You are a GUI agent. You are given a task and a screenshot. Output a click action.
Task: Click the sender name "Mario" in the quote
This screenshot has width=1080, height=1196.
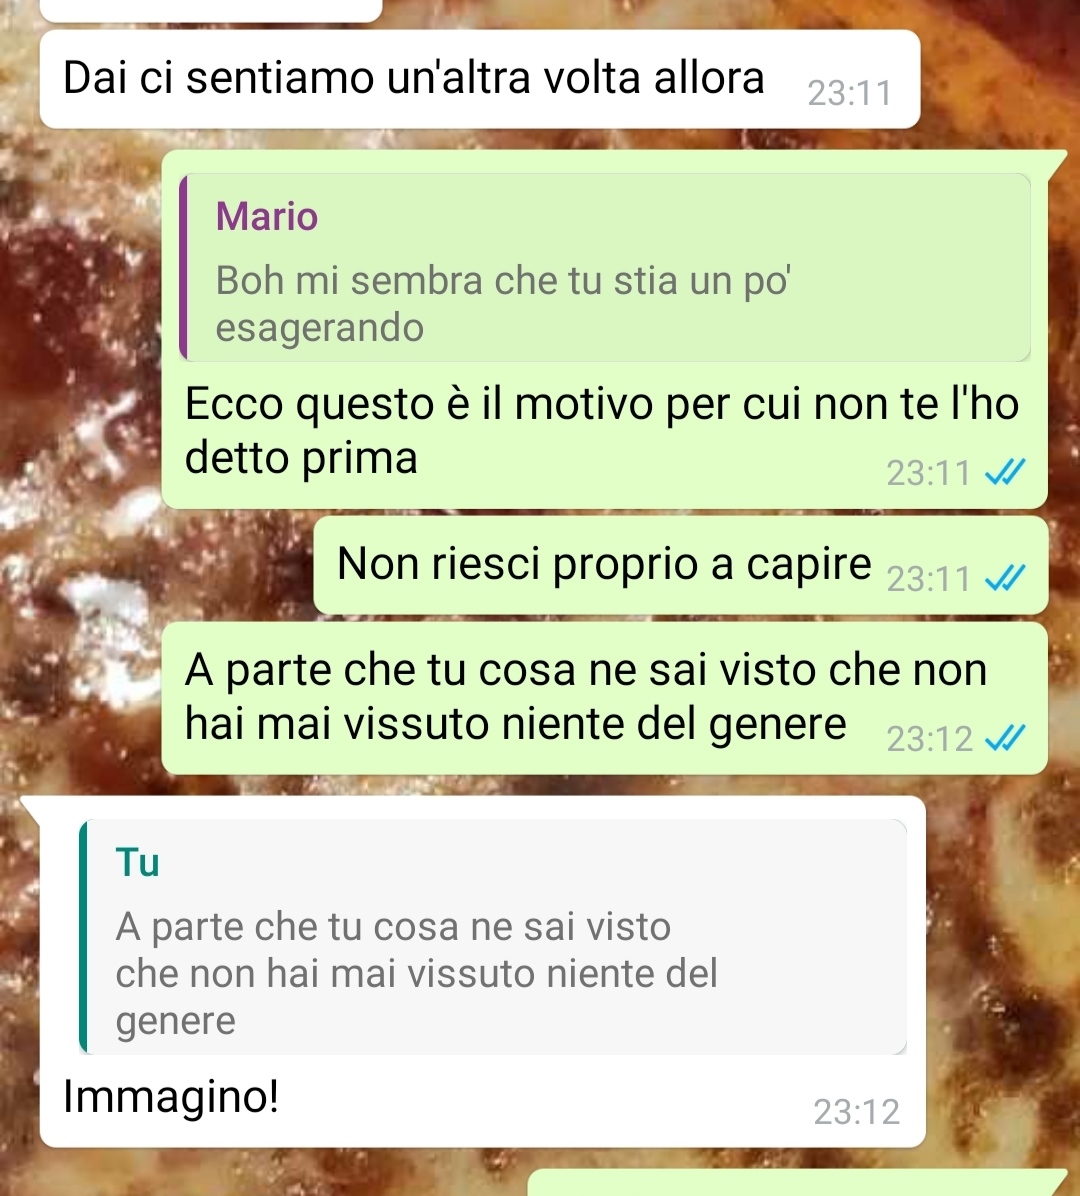(x=267, y=216)
